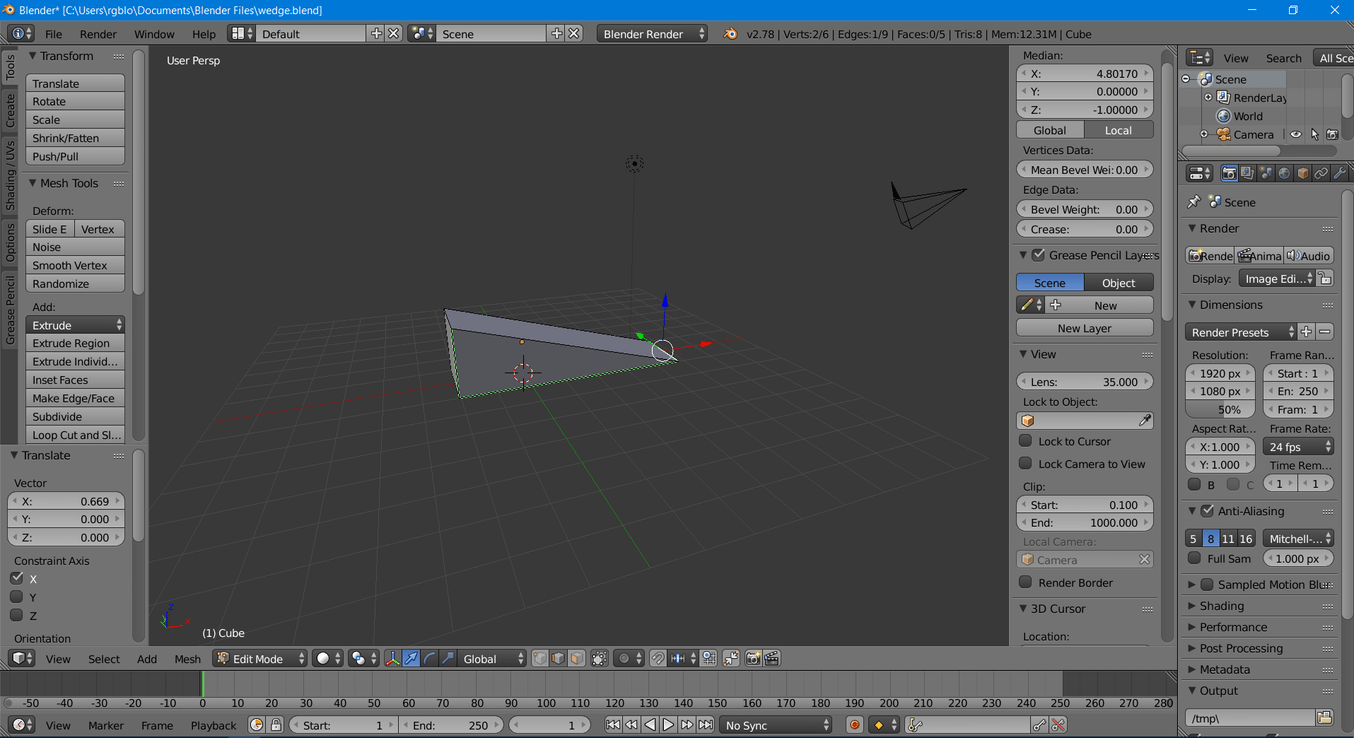Toggle Camera visibility eye in outliner

click(1296, 135)
